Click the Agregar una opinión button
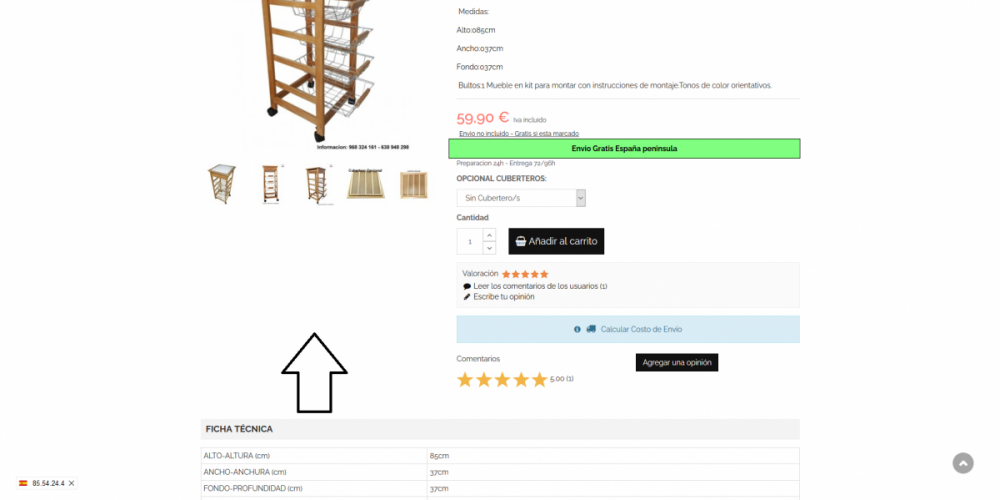This screenshot has height=500, width=1000. tap(677, 362)
